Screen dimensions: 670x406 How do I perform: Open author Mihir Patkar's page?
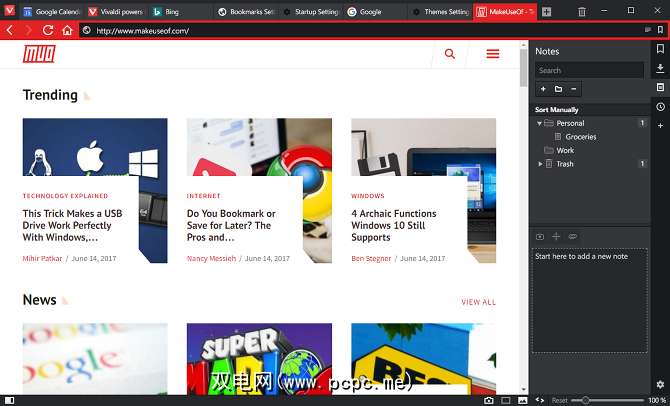pos(42,259)
